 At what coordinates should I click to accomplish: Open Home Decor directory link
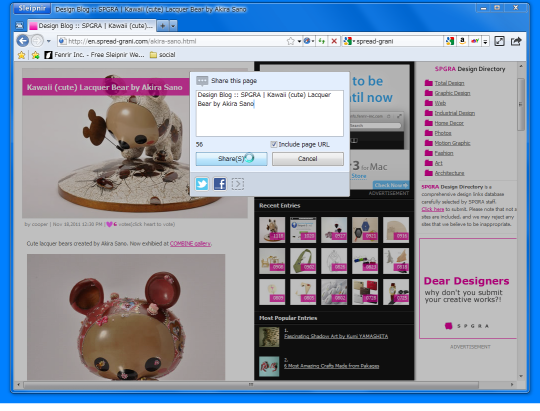(x=449, y=123)
